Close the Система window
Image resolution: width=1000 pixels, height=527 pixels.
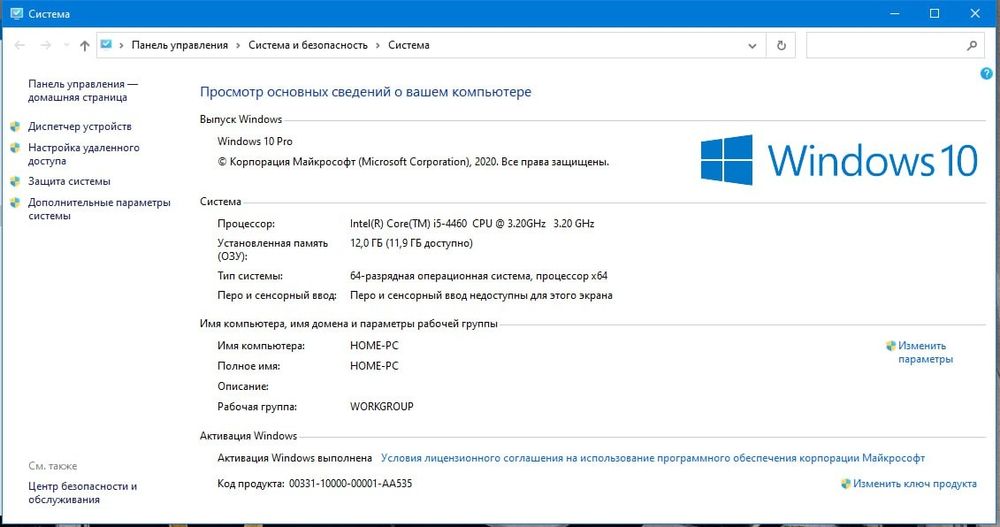975,13
